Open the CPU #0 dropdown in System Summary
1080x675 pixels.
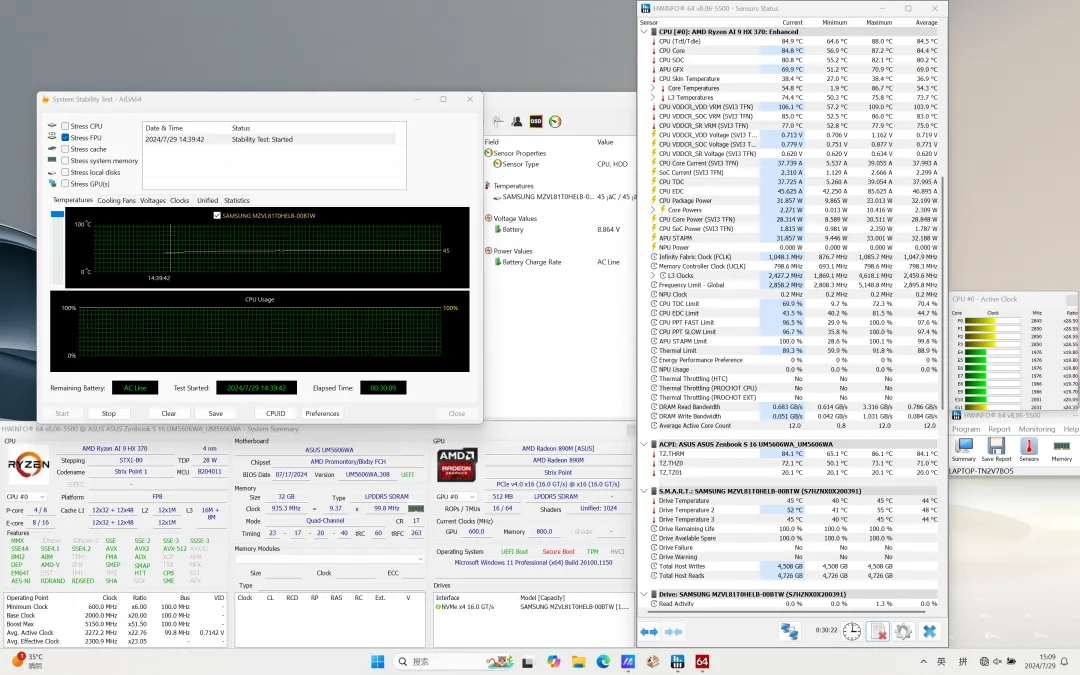tap(25, 497)
